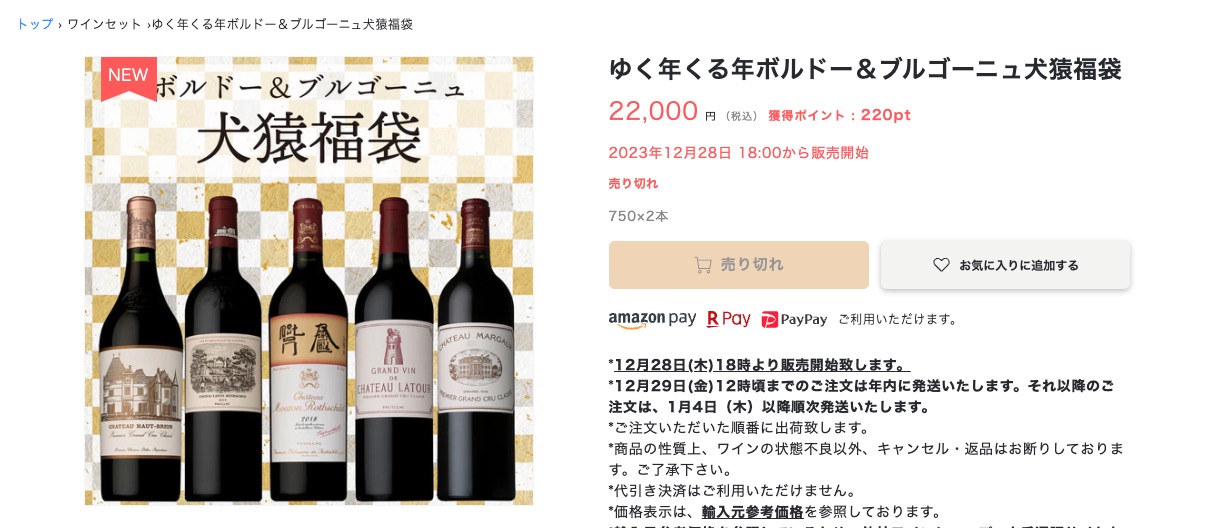
Task: Click the 22,000 price text
Action: tap(653, 111)
